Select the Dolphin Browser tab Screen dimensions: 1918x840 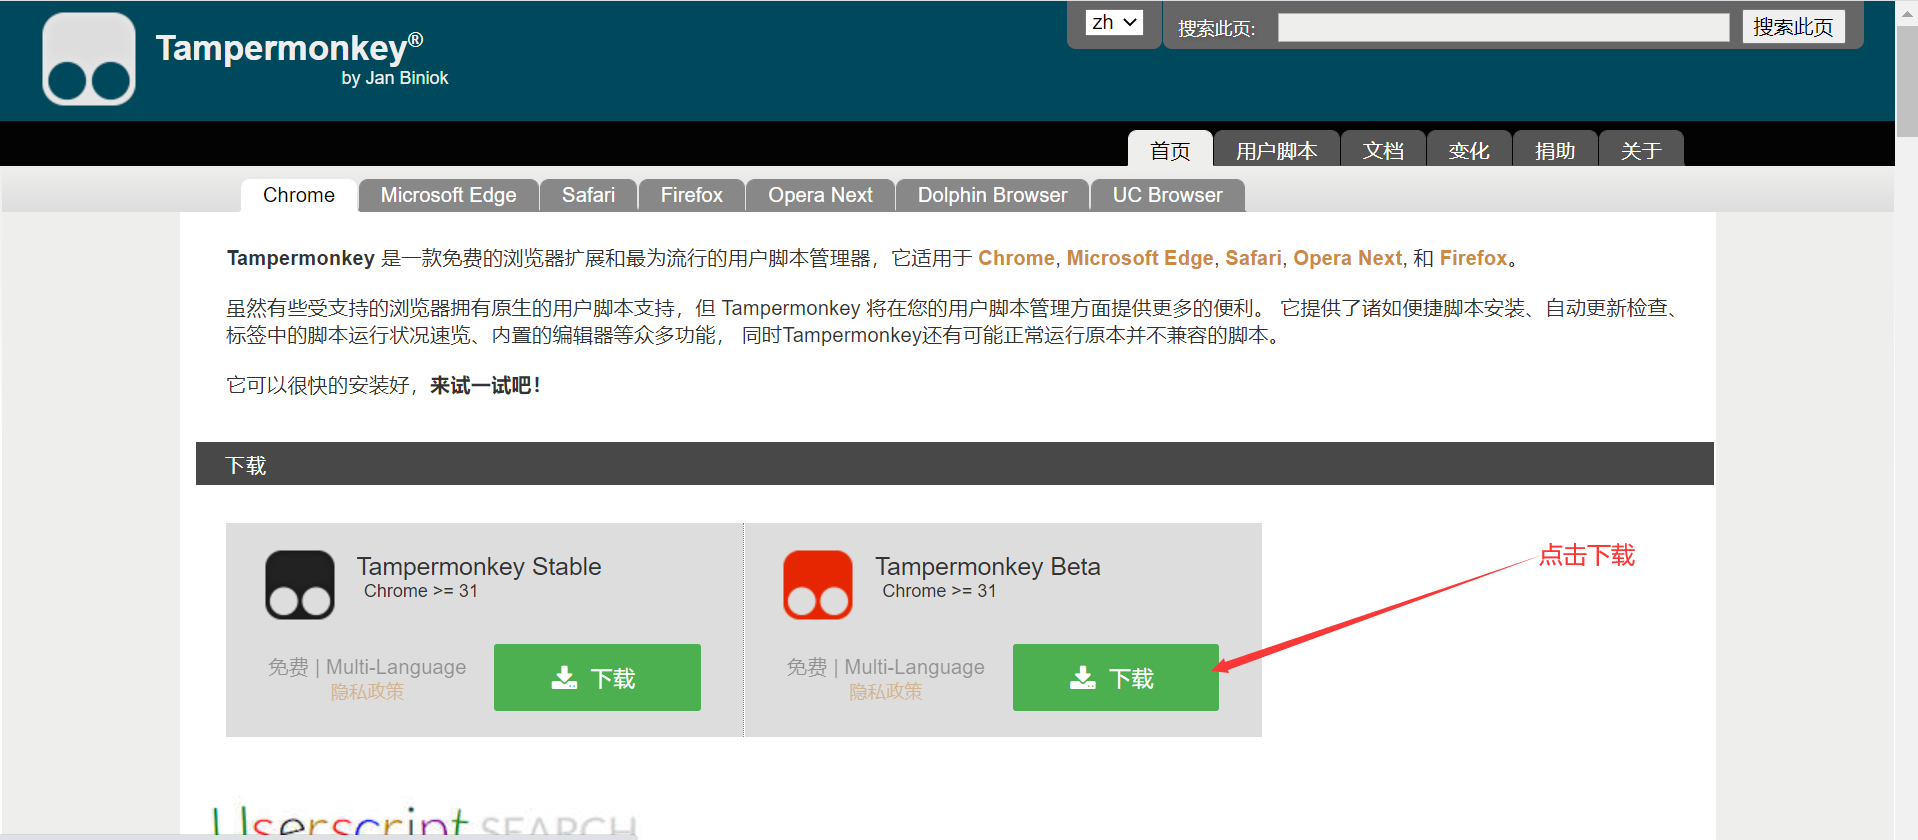(x=992, y=195)
